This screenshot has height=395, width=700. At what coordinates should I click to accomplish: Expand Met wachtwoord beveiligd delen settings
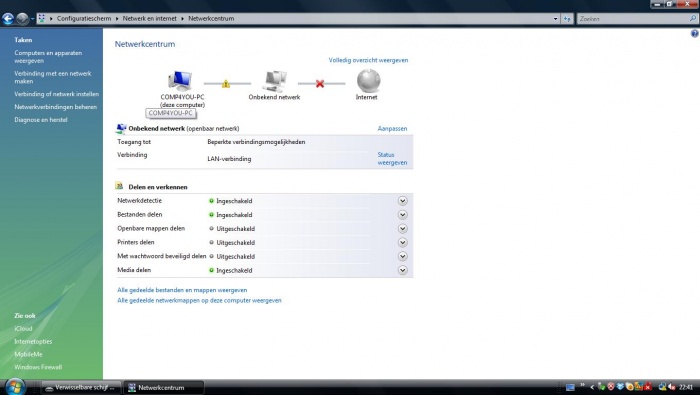pyautogui.click(x=402, y=256)
